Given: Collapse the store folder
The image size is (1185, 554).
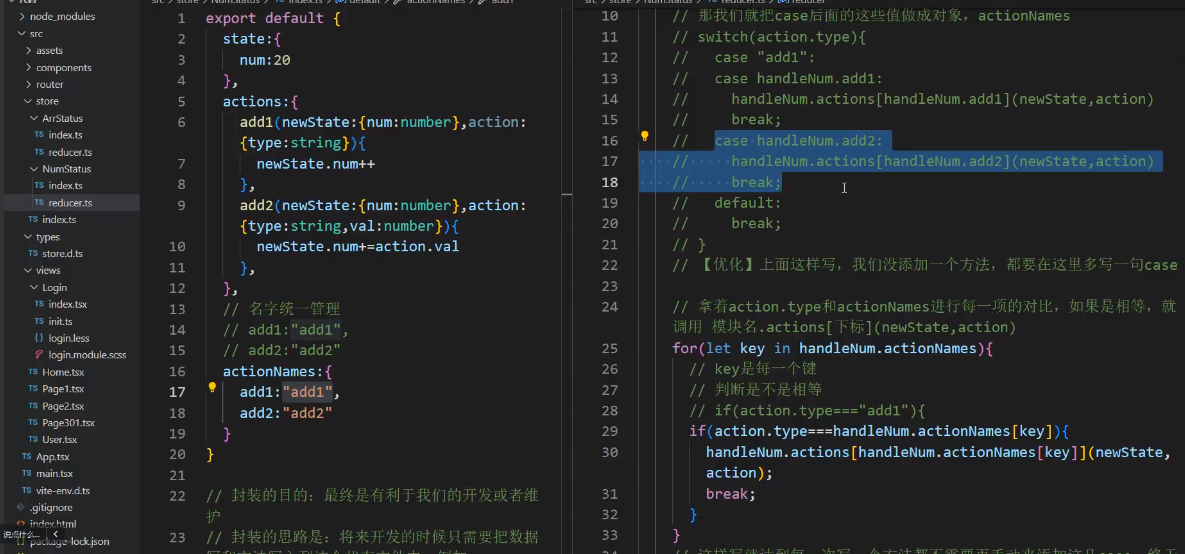Looking at the screenshot, I should (x=28, y=101).
